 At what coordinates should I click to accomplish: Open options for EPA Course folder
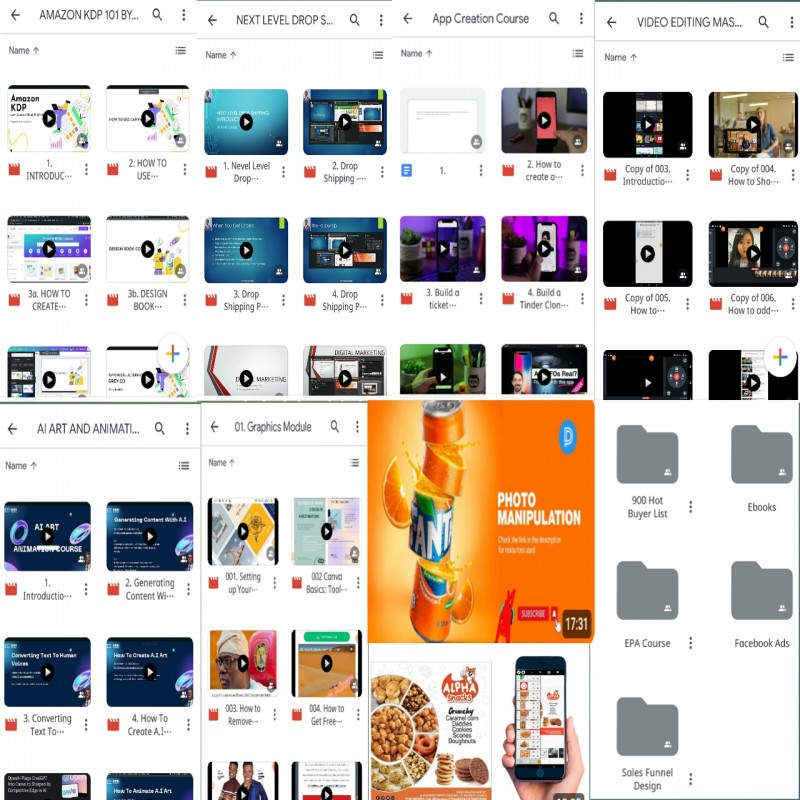click(691, 643)
